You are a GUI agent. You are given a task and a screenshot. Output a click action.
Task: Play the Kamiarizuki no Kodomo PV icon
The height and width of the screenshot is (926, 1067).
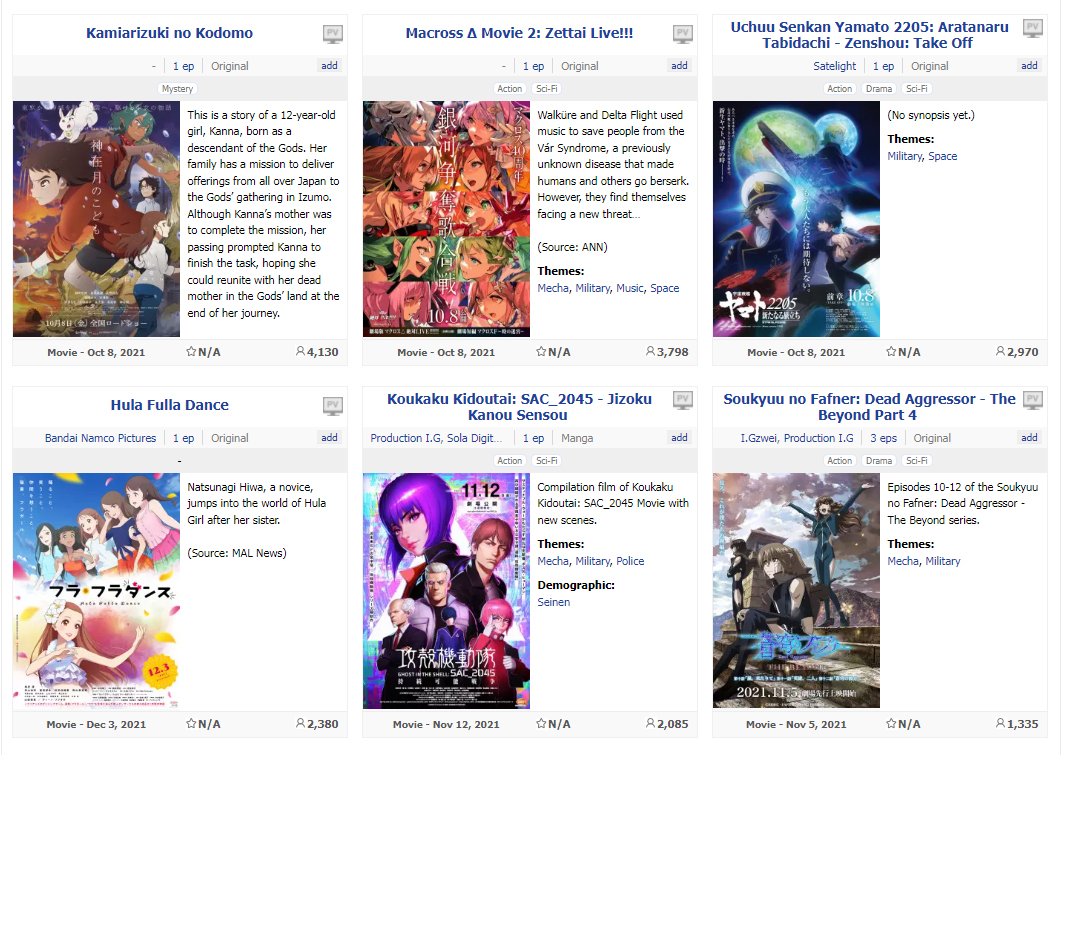click(332, 34)
